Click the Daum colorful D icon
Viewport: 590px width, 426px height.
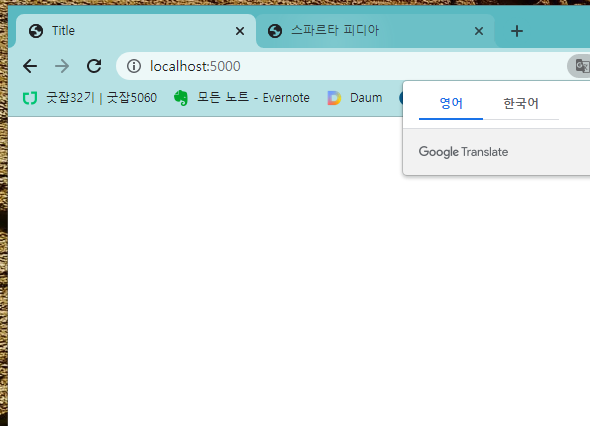pyautogui.click(x=334, y=98)
